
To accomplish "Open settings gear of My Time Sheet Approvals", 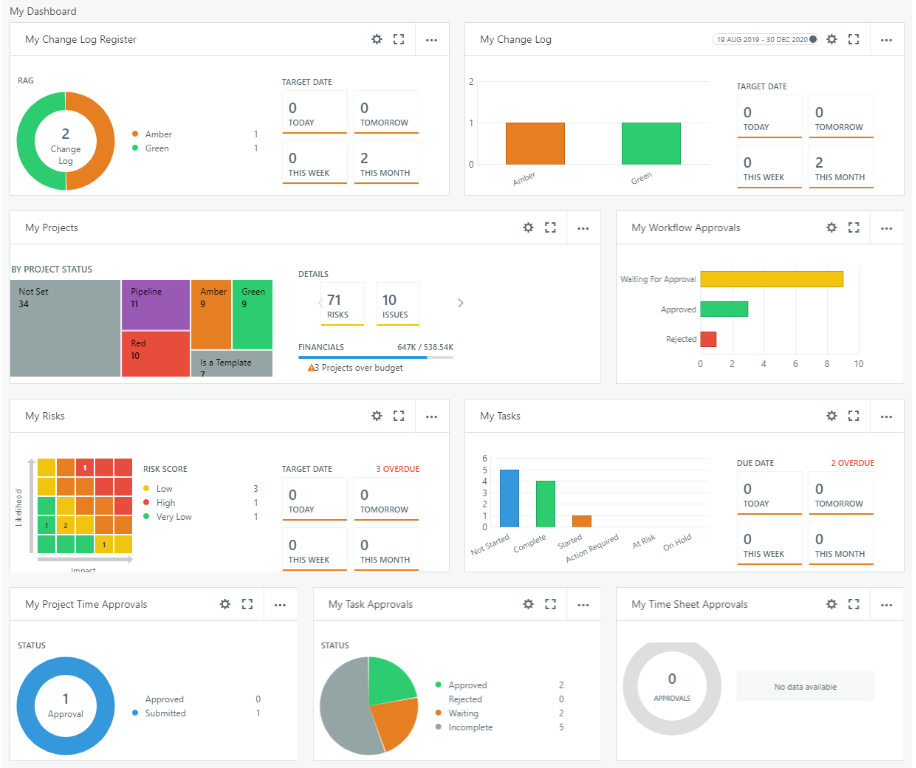I will [832, 604].
